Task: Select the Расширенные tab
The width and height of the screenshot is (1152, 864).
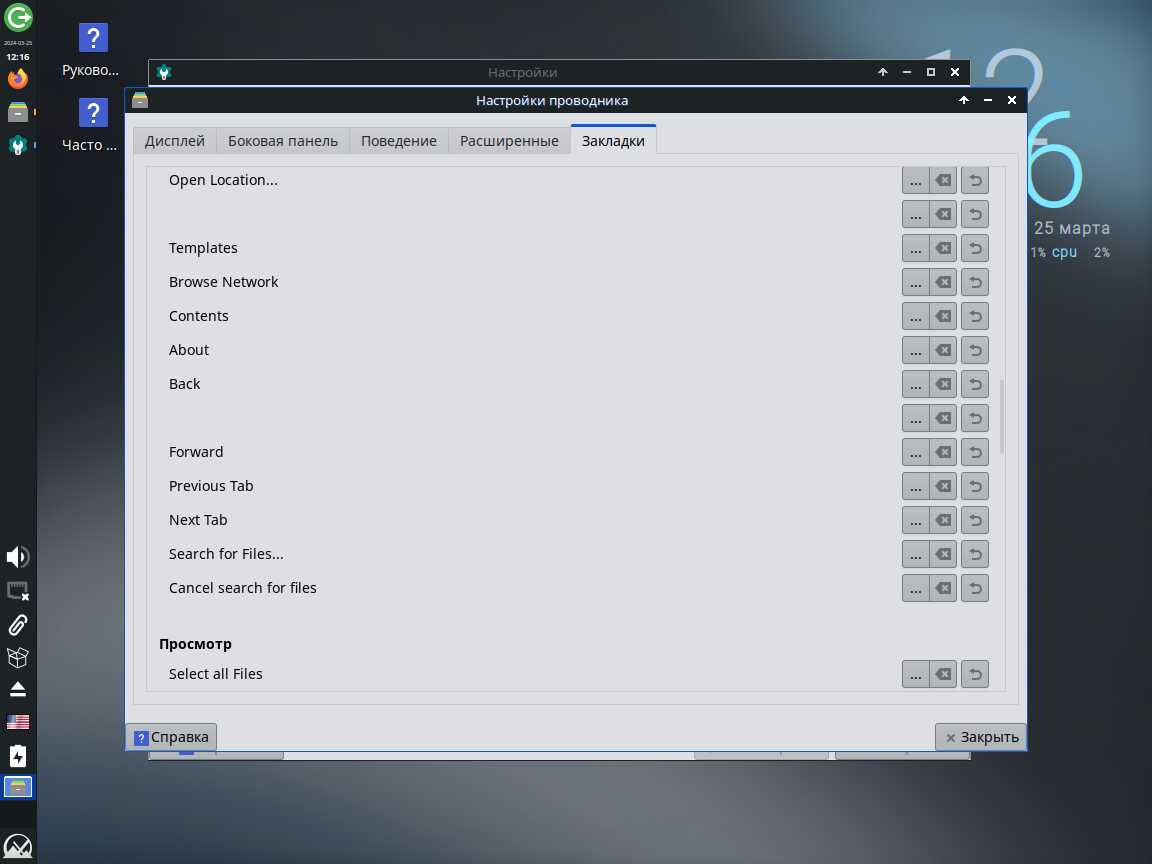Action: coord(509,140)
